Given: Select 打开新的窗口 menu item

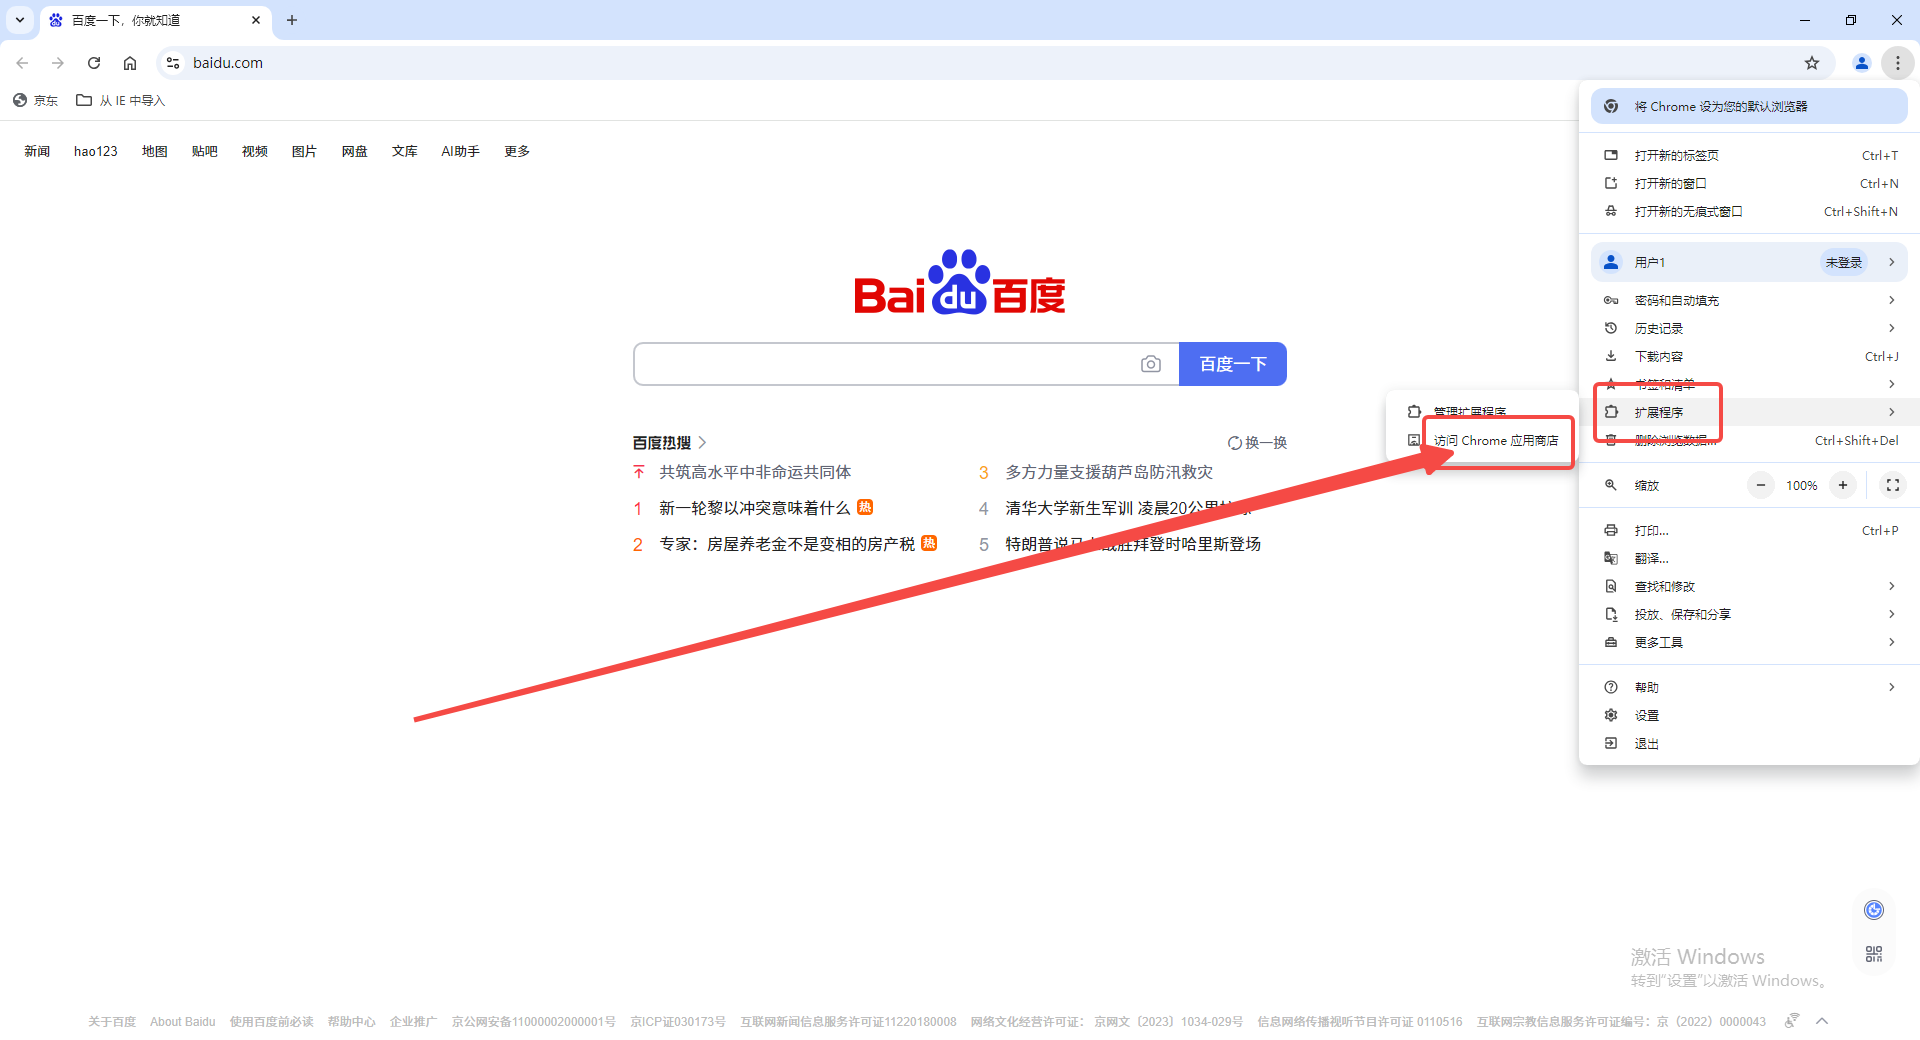Looking at the screenshot, I should coord(1749,183).
